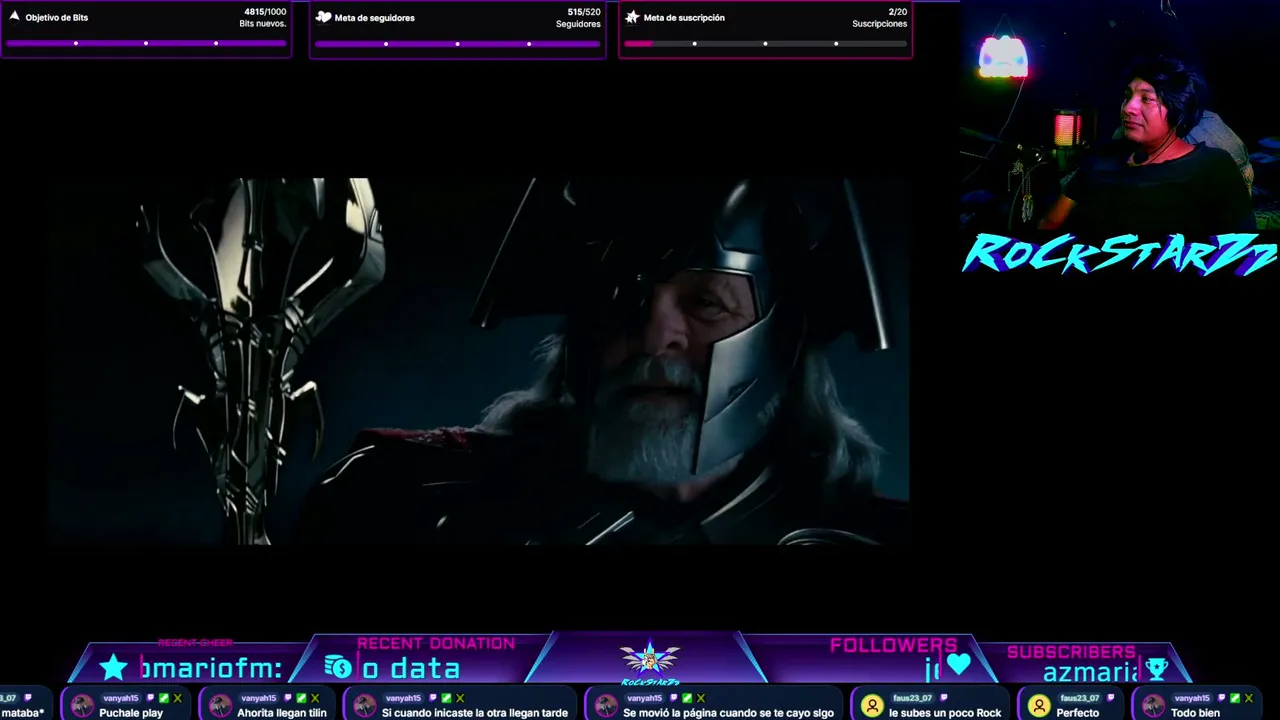Click the recent cheer name "omariofm:"
1280x720 pixels.
point(212,668)
